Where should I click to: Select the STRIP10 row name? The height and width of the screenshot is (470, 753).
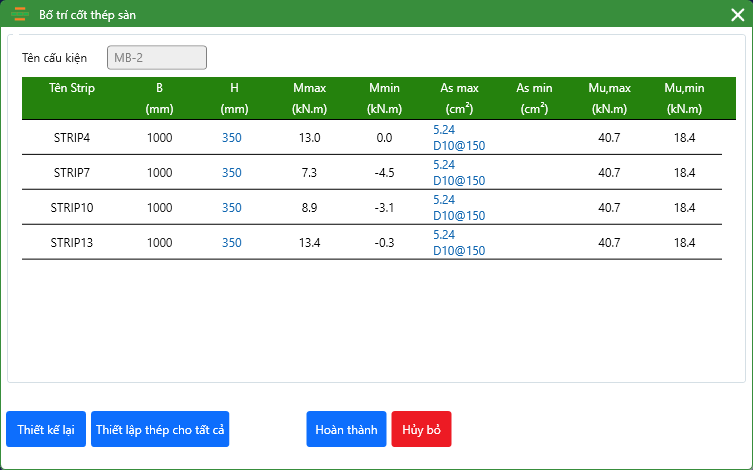pyautogui.click(x=72, y=208)
